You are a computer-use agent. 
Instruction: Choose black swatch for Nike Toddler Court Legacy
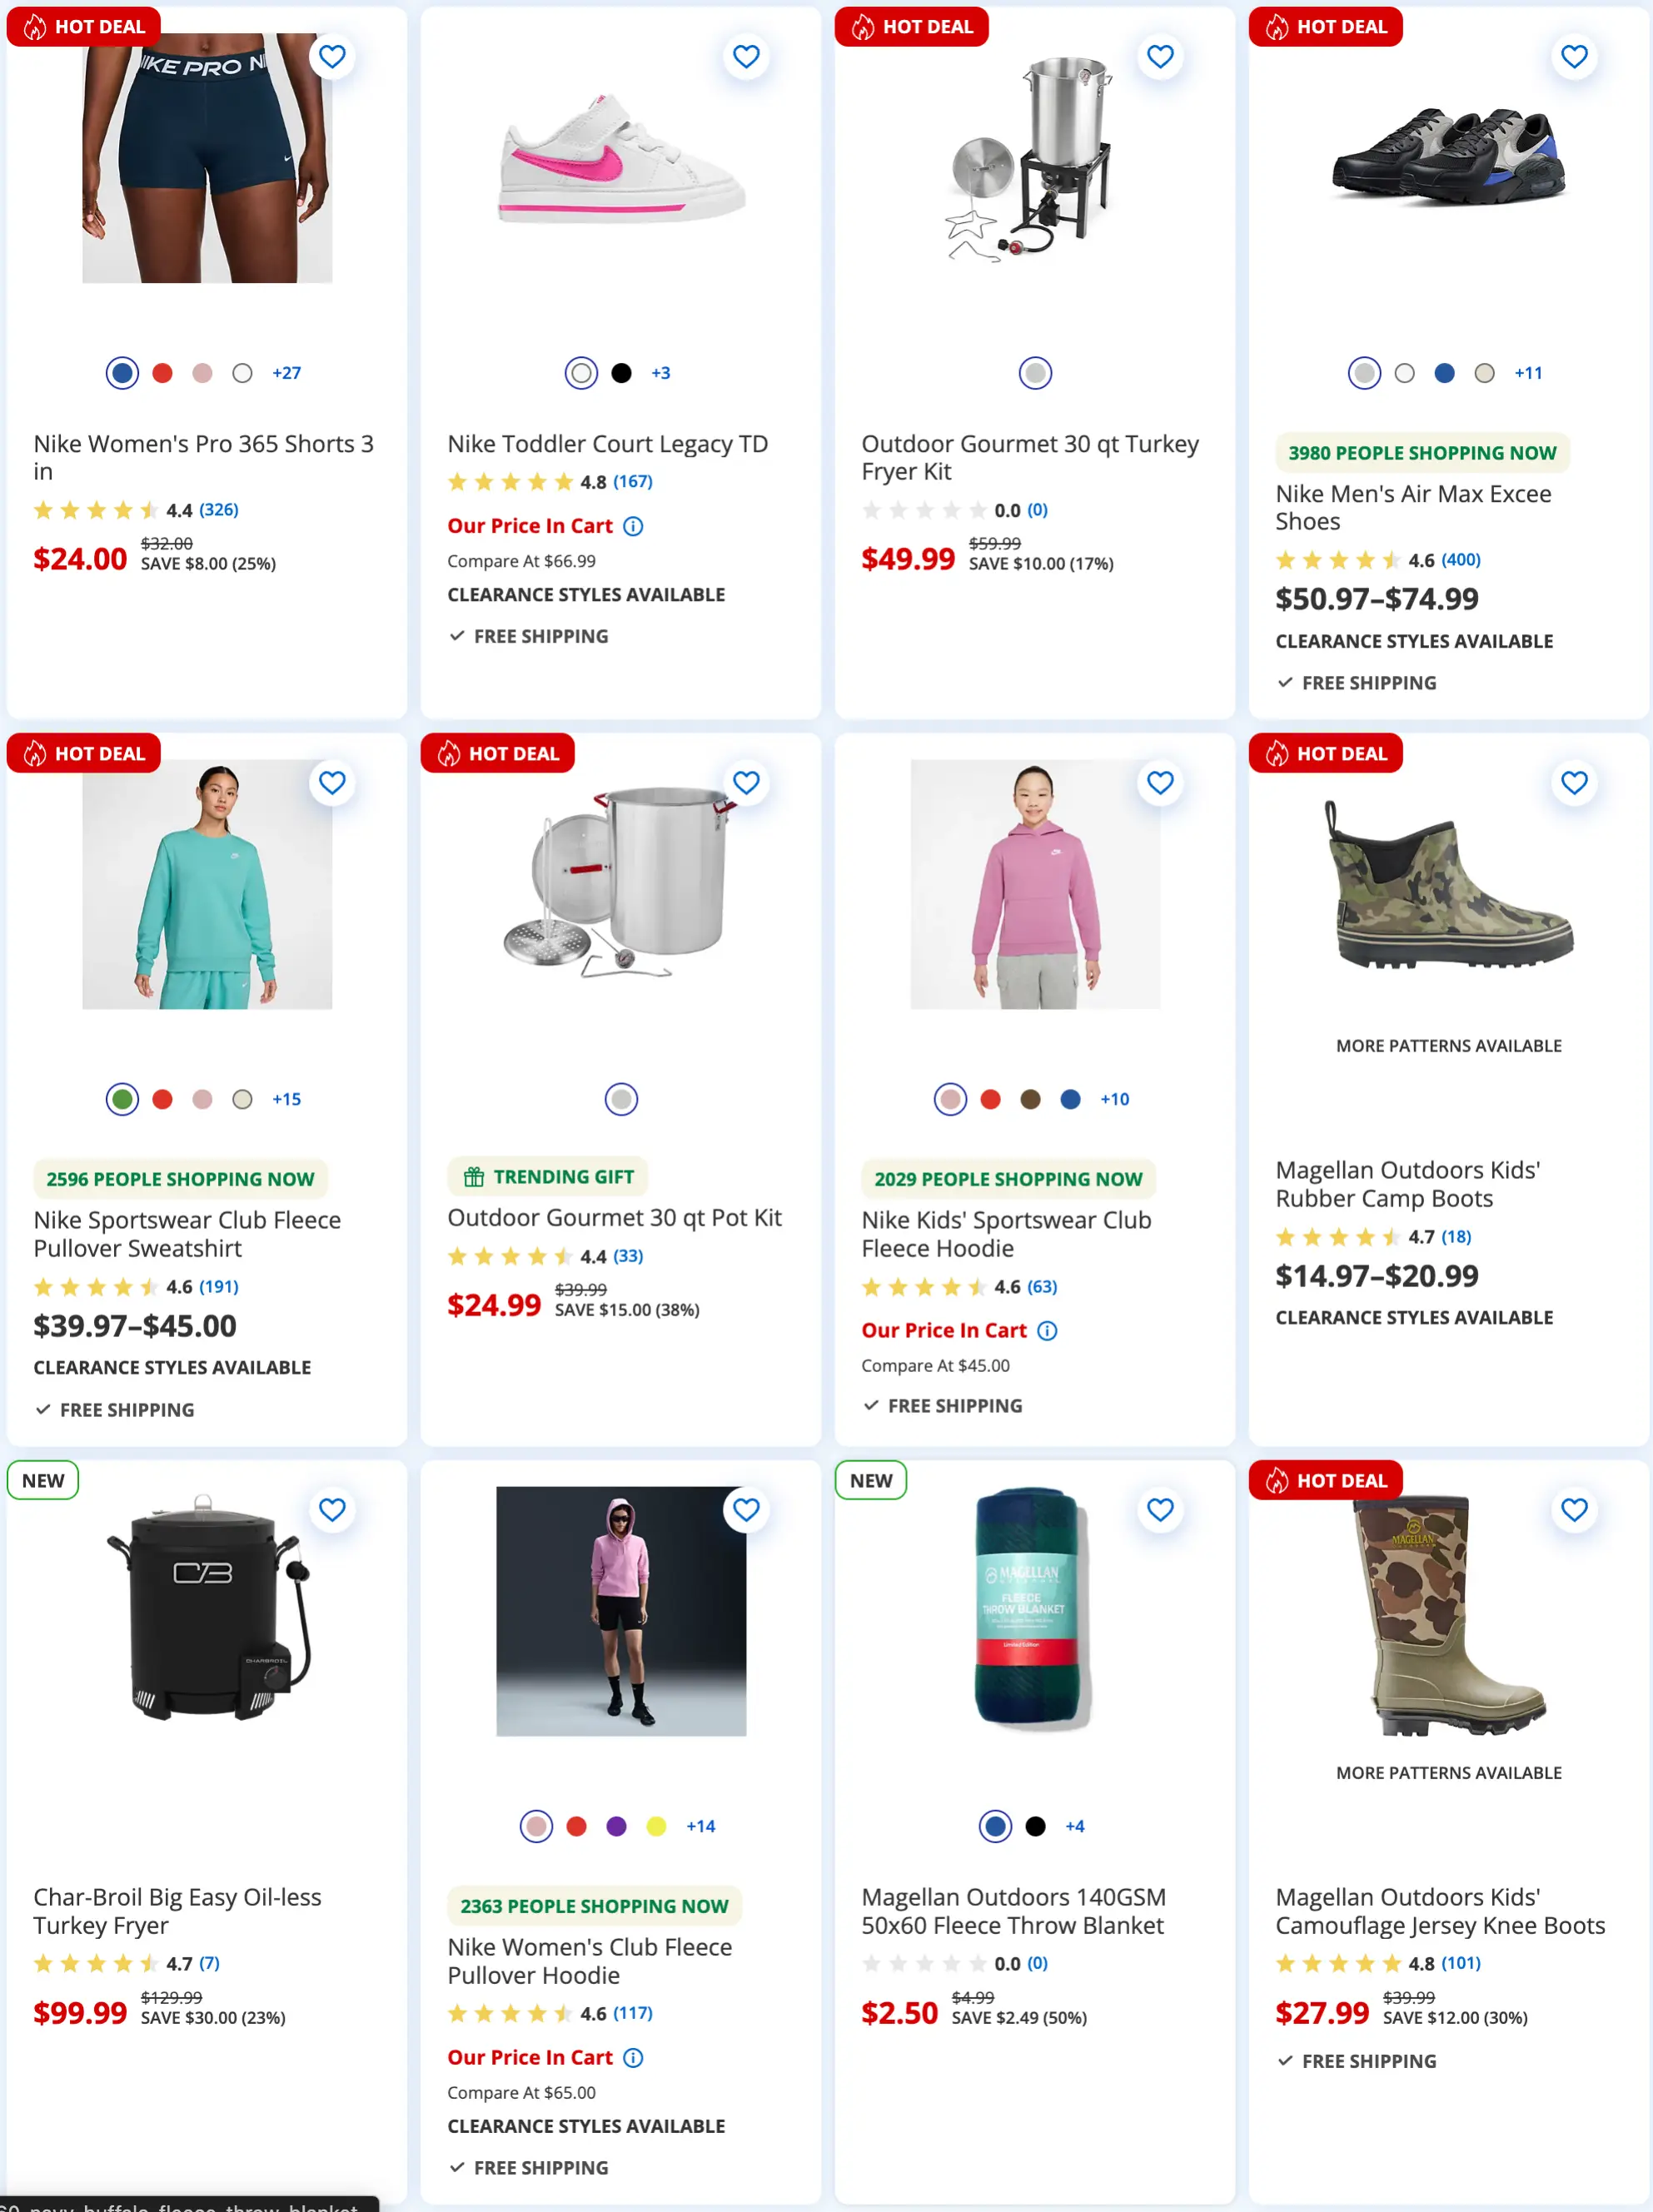coord(621,373)
